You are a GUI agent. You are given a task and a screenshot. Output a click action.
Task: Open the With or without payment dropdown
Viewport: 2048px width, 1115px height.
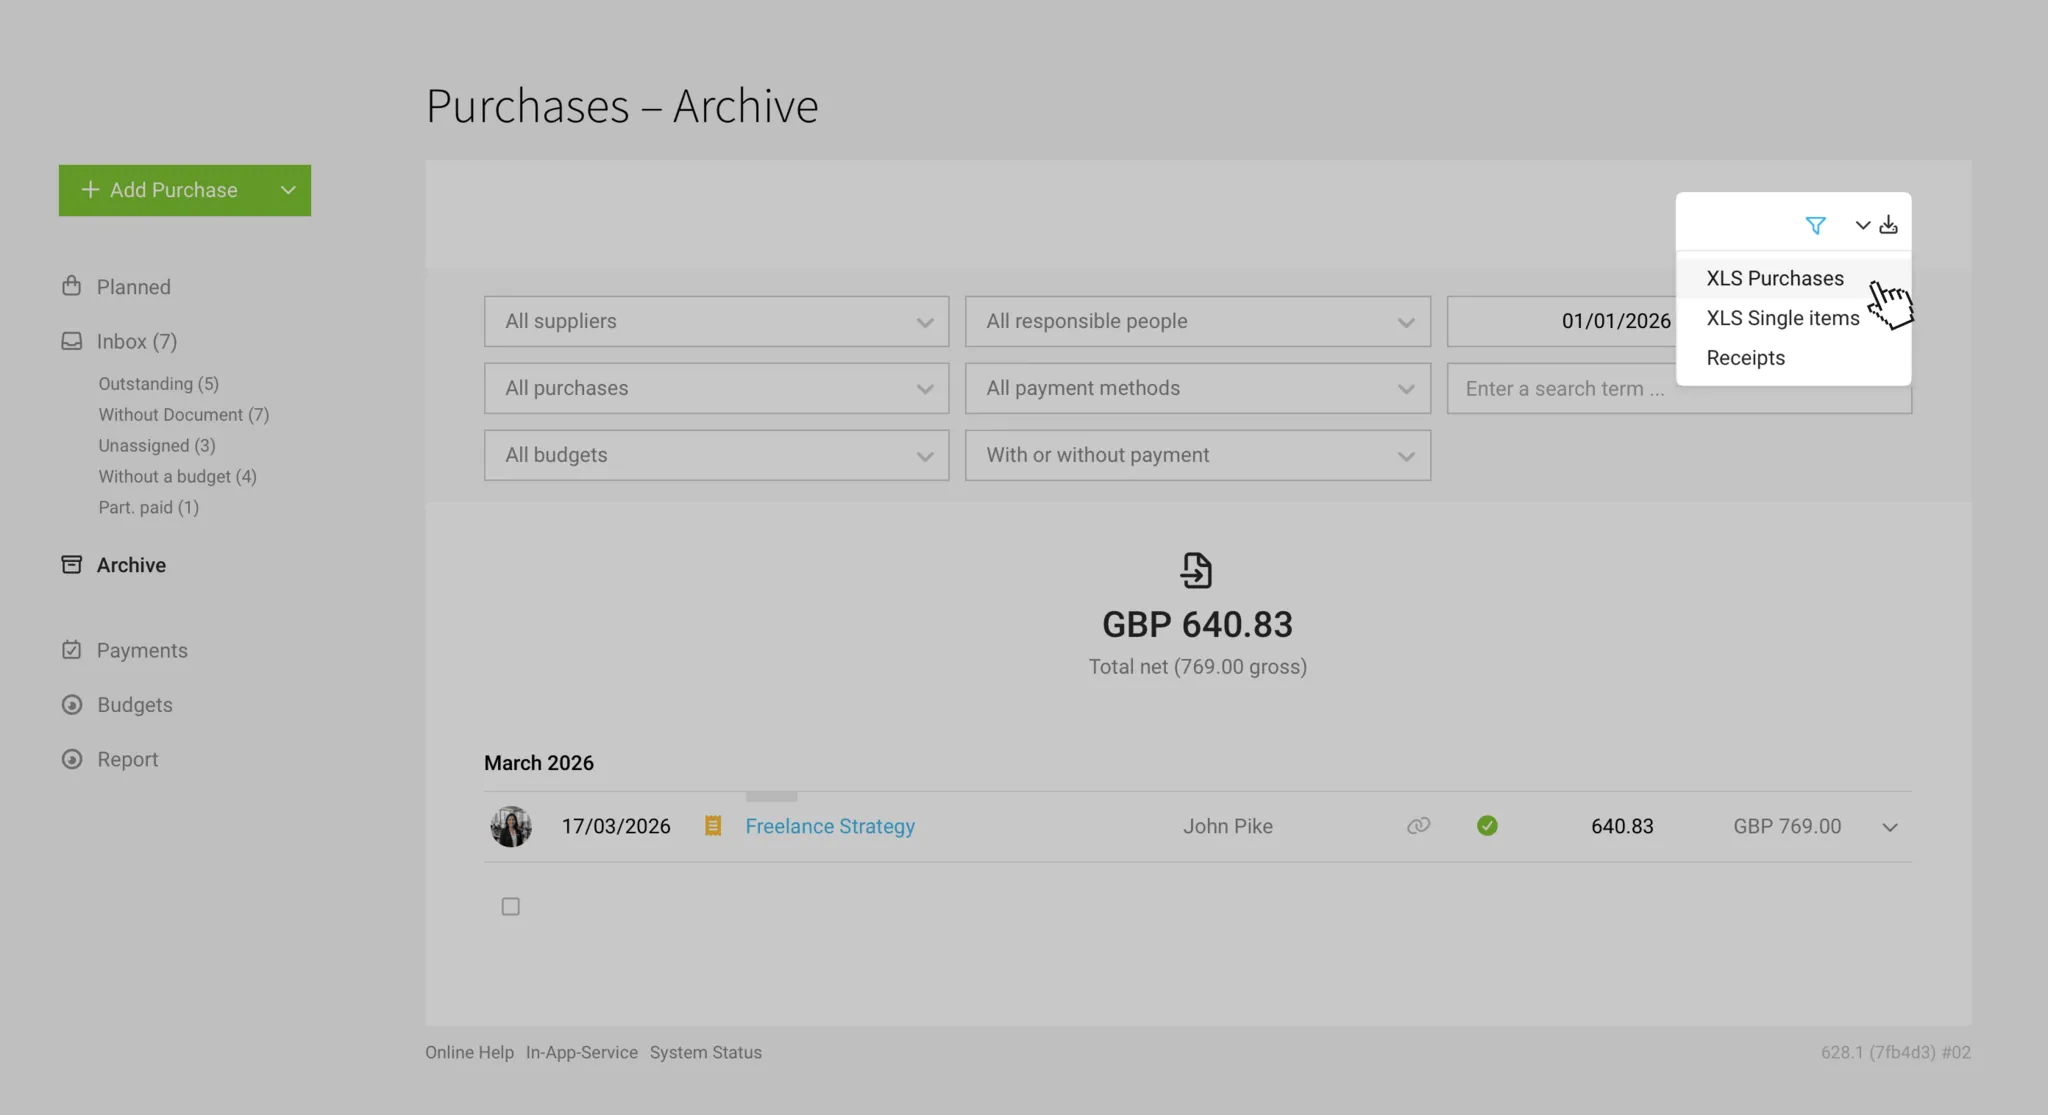(x=1197, y=455)
